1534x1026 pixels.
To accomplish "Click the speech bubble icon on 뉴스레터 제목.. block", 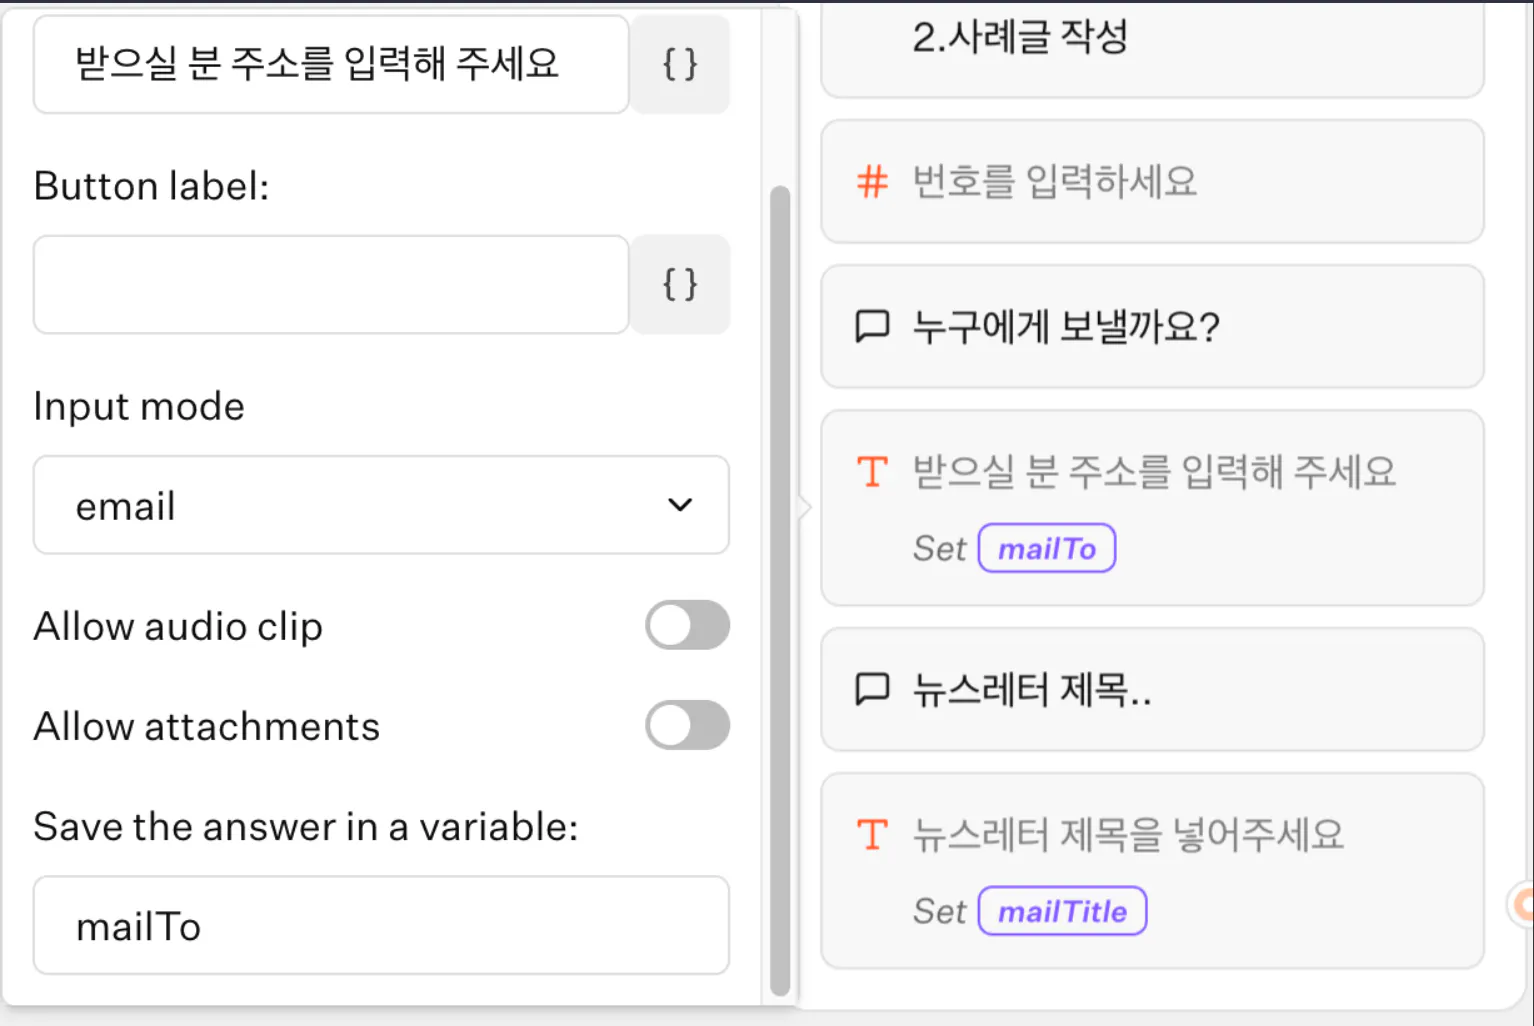I will [x=872, y=689].
